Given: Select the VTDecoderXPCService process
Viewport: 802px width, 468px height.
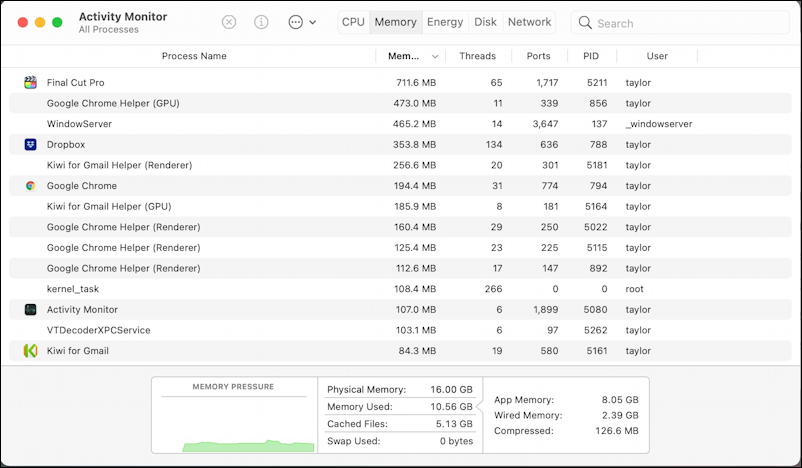Looking at the screenshot, I should 99,330.
